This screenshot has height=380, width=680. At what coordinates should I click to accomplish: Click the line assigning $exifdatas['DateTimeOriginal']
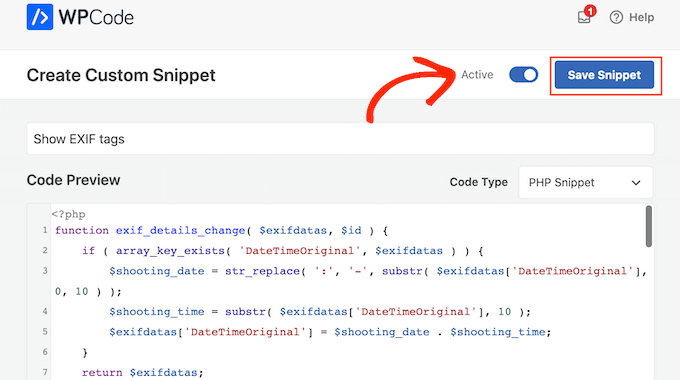[330, 332]
